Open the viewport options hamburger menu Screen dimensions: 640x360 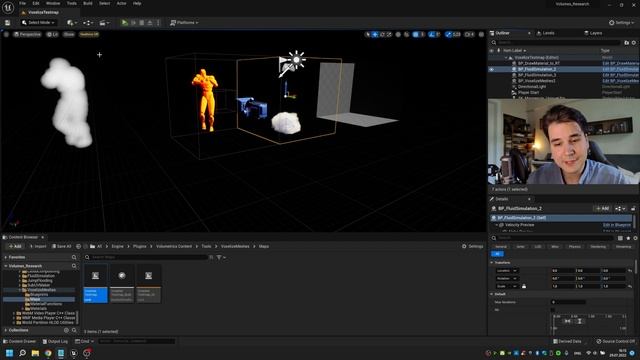[6, 35]
